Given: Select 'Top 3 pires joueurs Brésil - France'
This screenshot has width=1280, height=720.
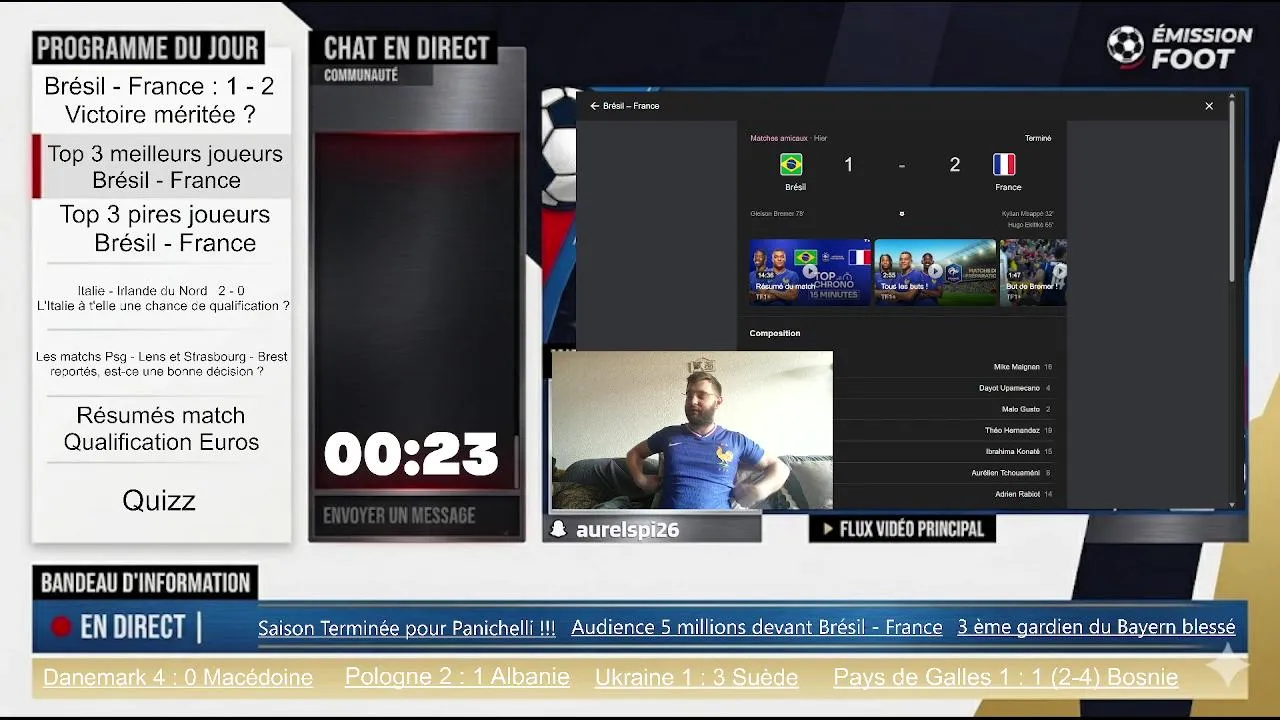Looking at the screenshot, I should point(165,228).
